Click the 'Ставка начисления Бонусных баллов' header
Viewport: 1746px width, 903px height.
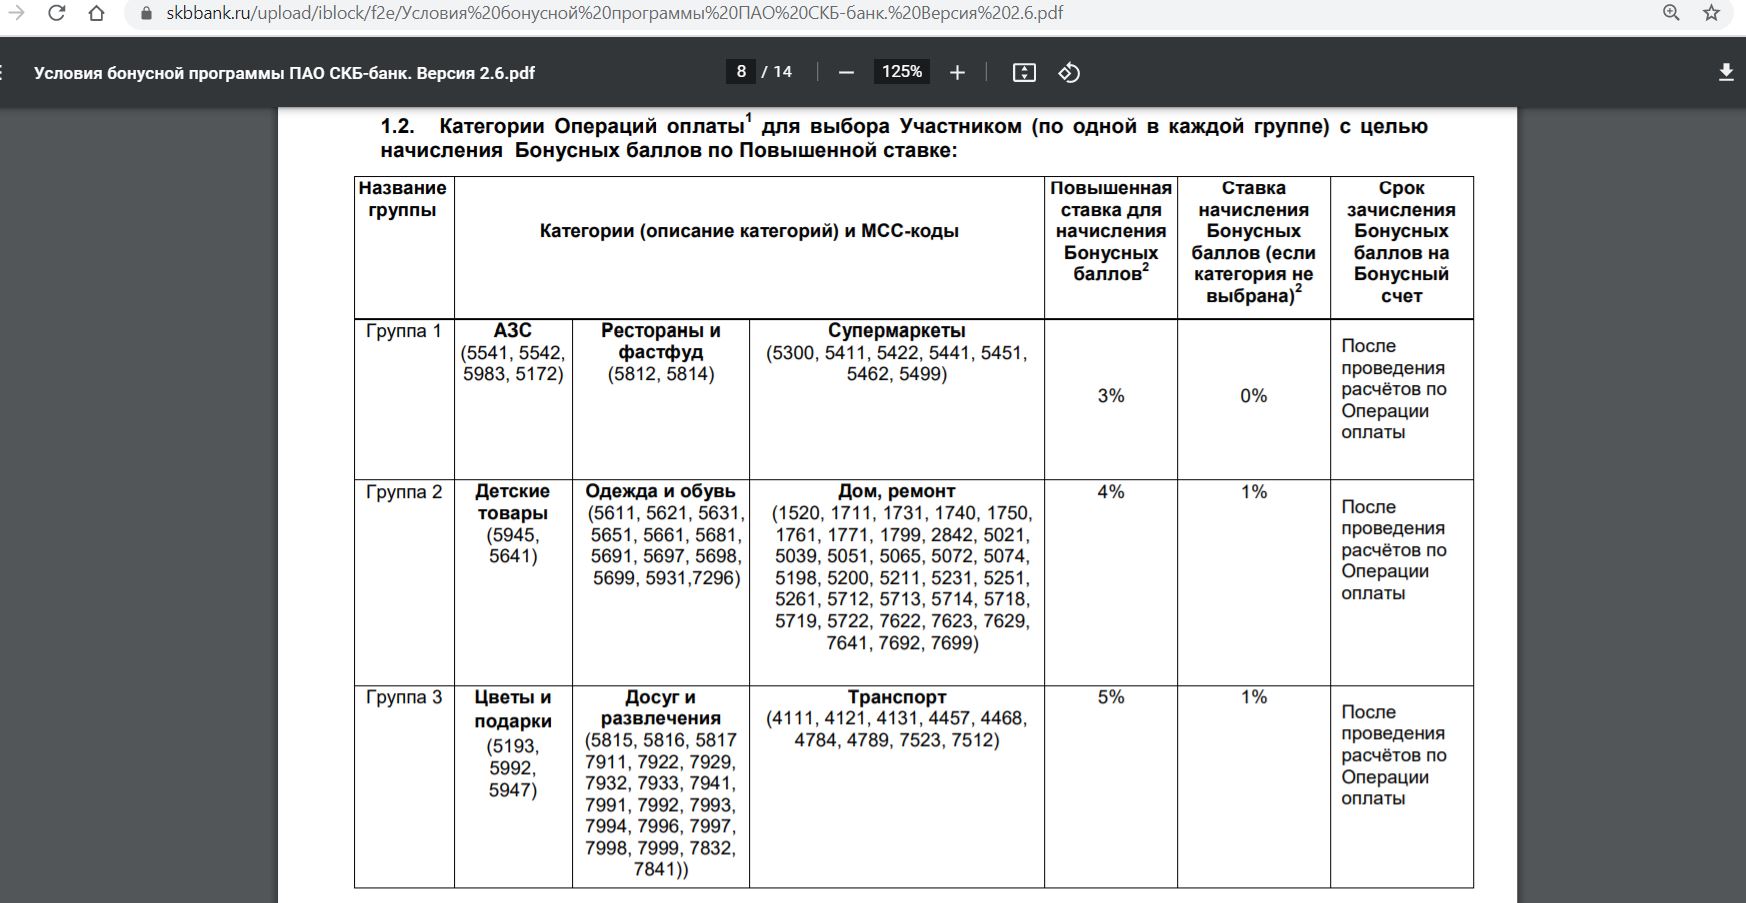[1253, 242]
